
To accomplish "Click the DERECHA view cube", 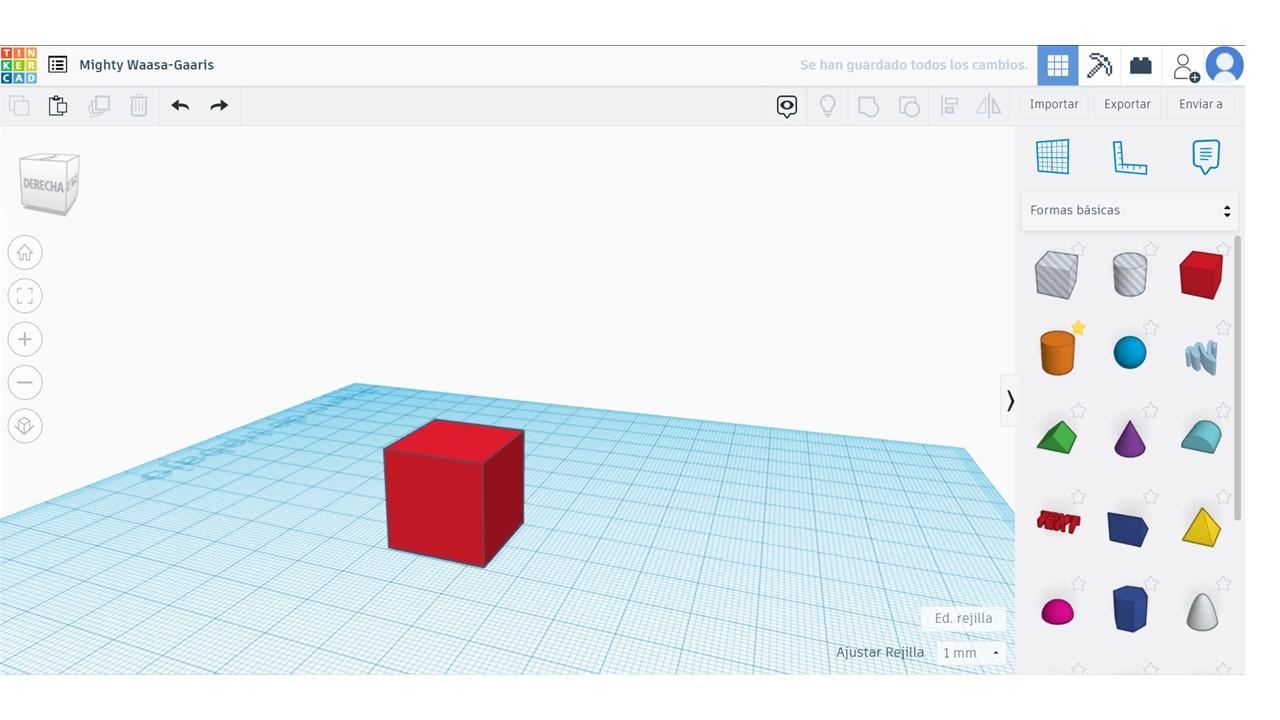I will tap(49, 183).
